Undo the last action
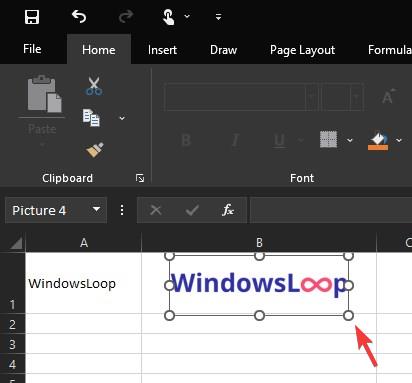The height and width of the screenshot is (383, 412). (x=79, y=16)
